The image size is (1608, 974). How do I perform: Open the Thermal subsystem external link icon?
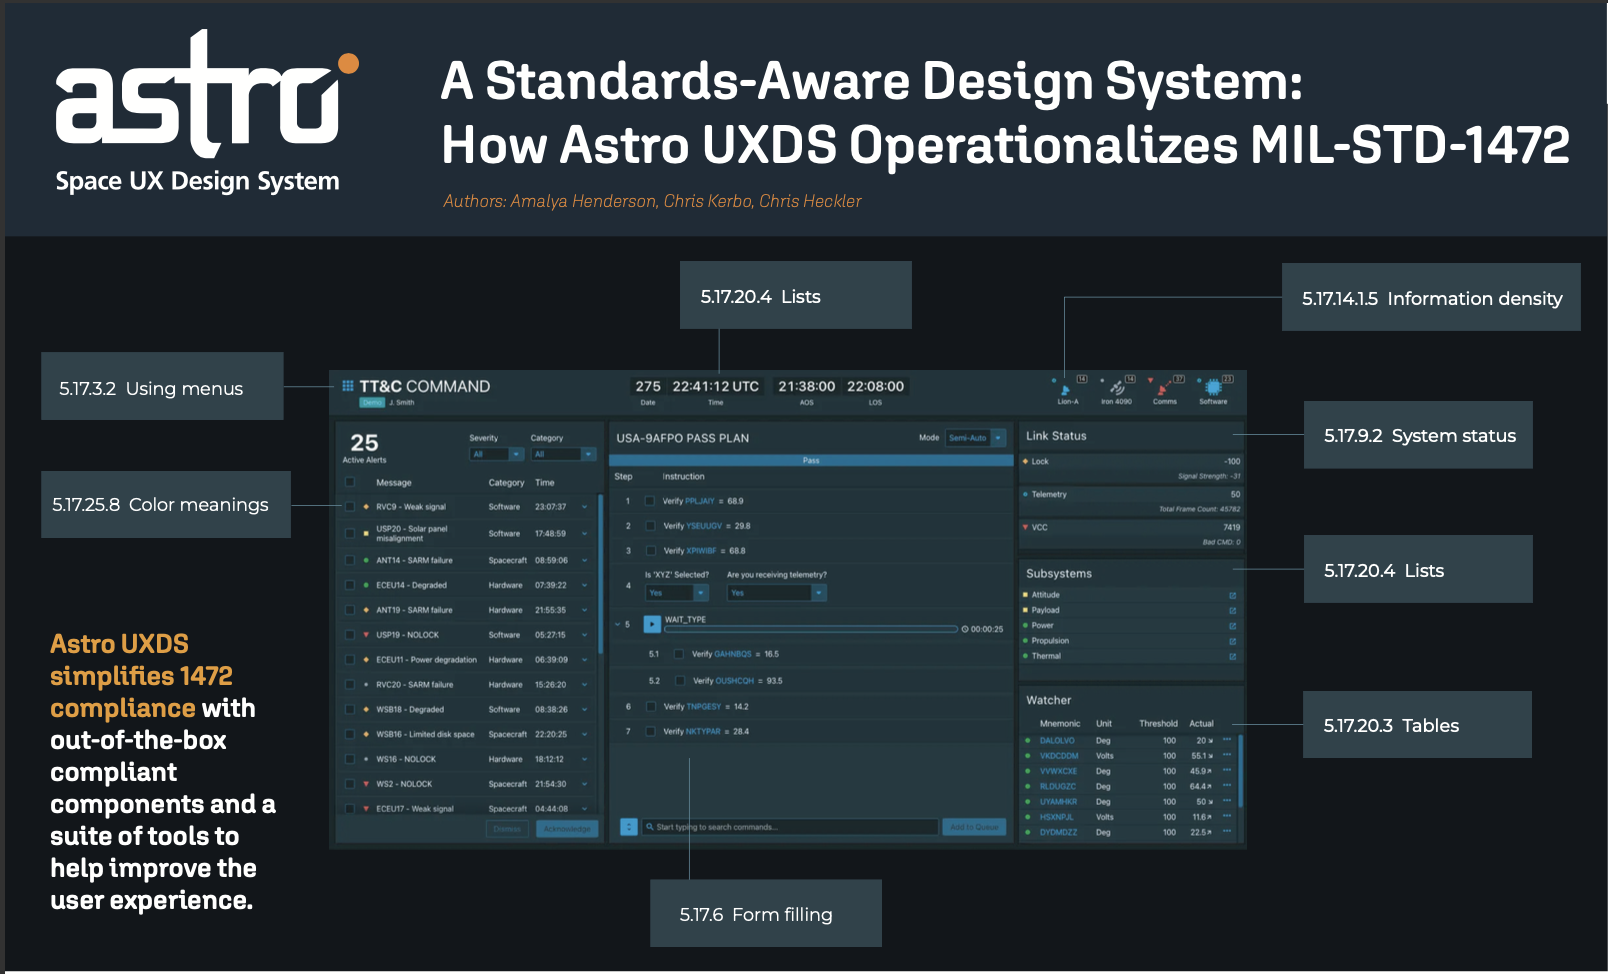coord(1232,657)
